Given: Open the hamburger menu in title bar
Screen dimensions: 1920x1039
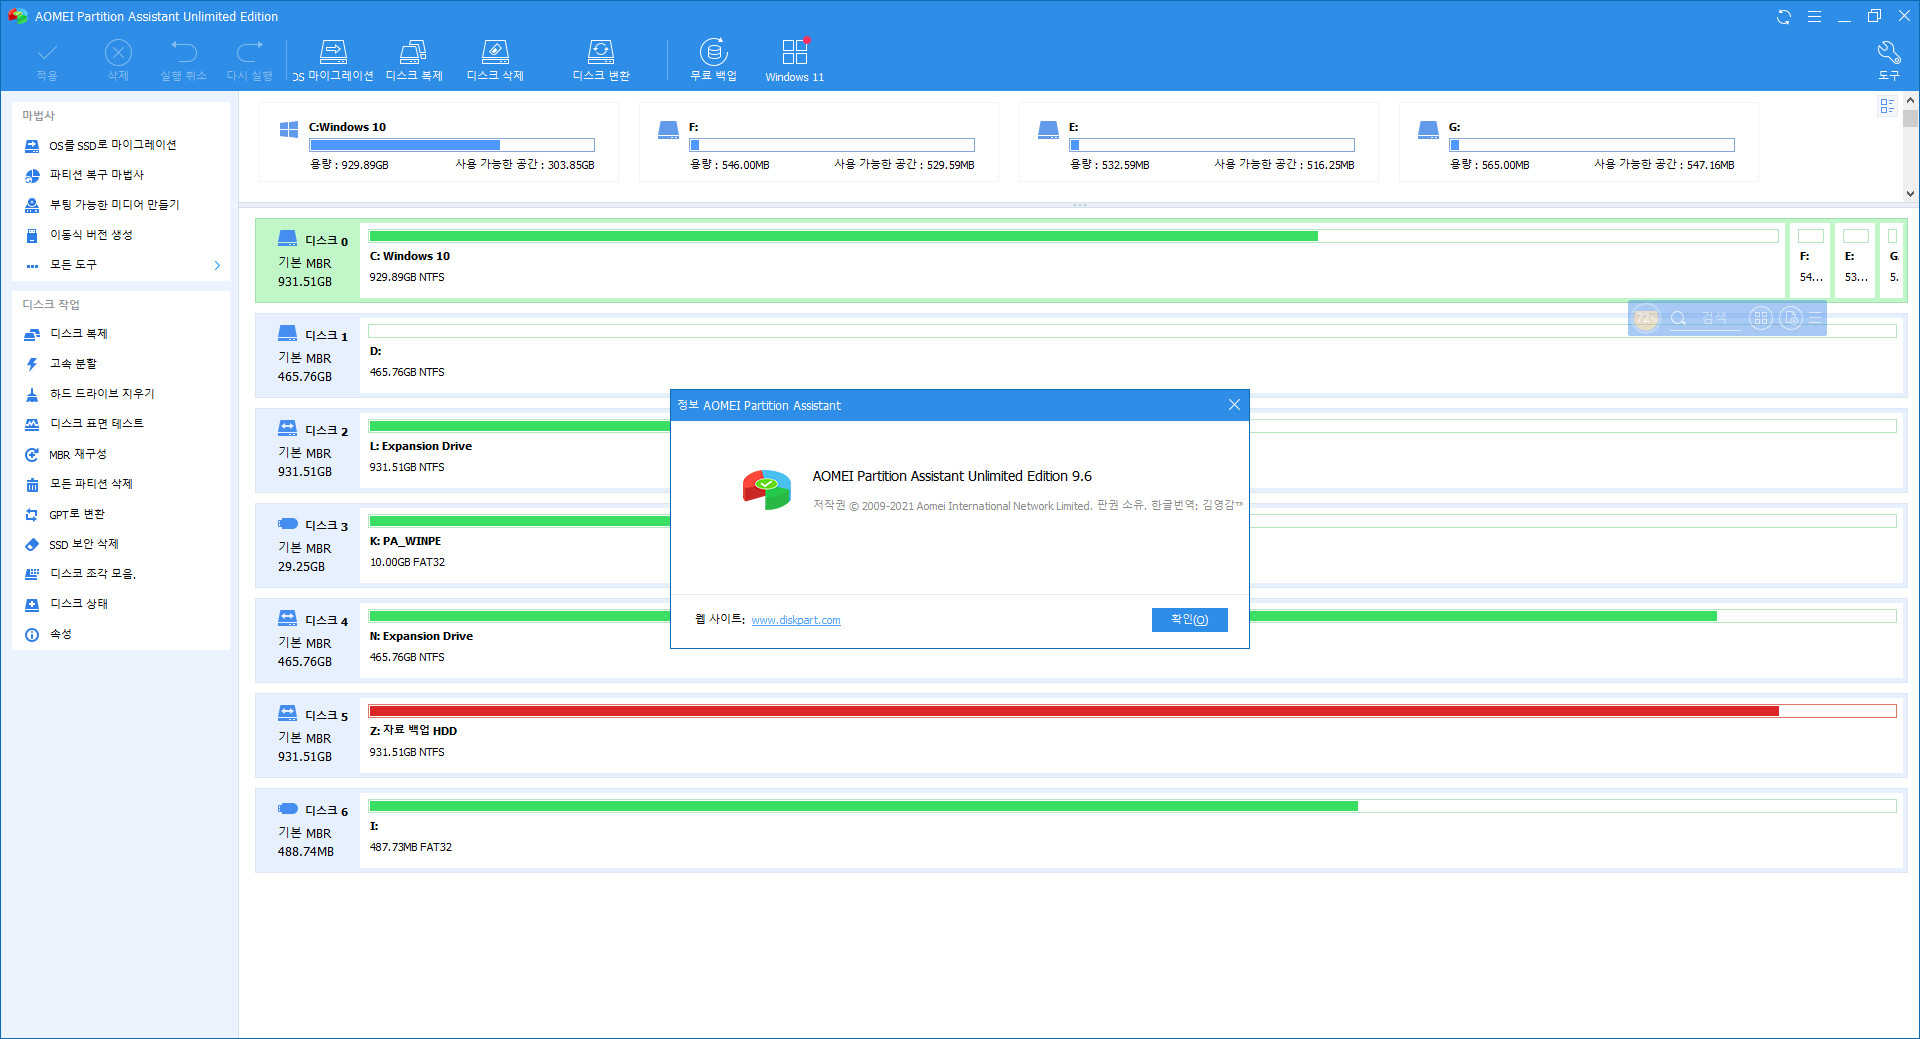Looking at the screenshot, I should (1814, 16).
